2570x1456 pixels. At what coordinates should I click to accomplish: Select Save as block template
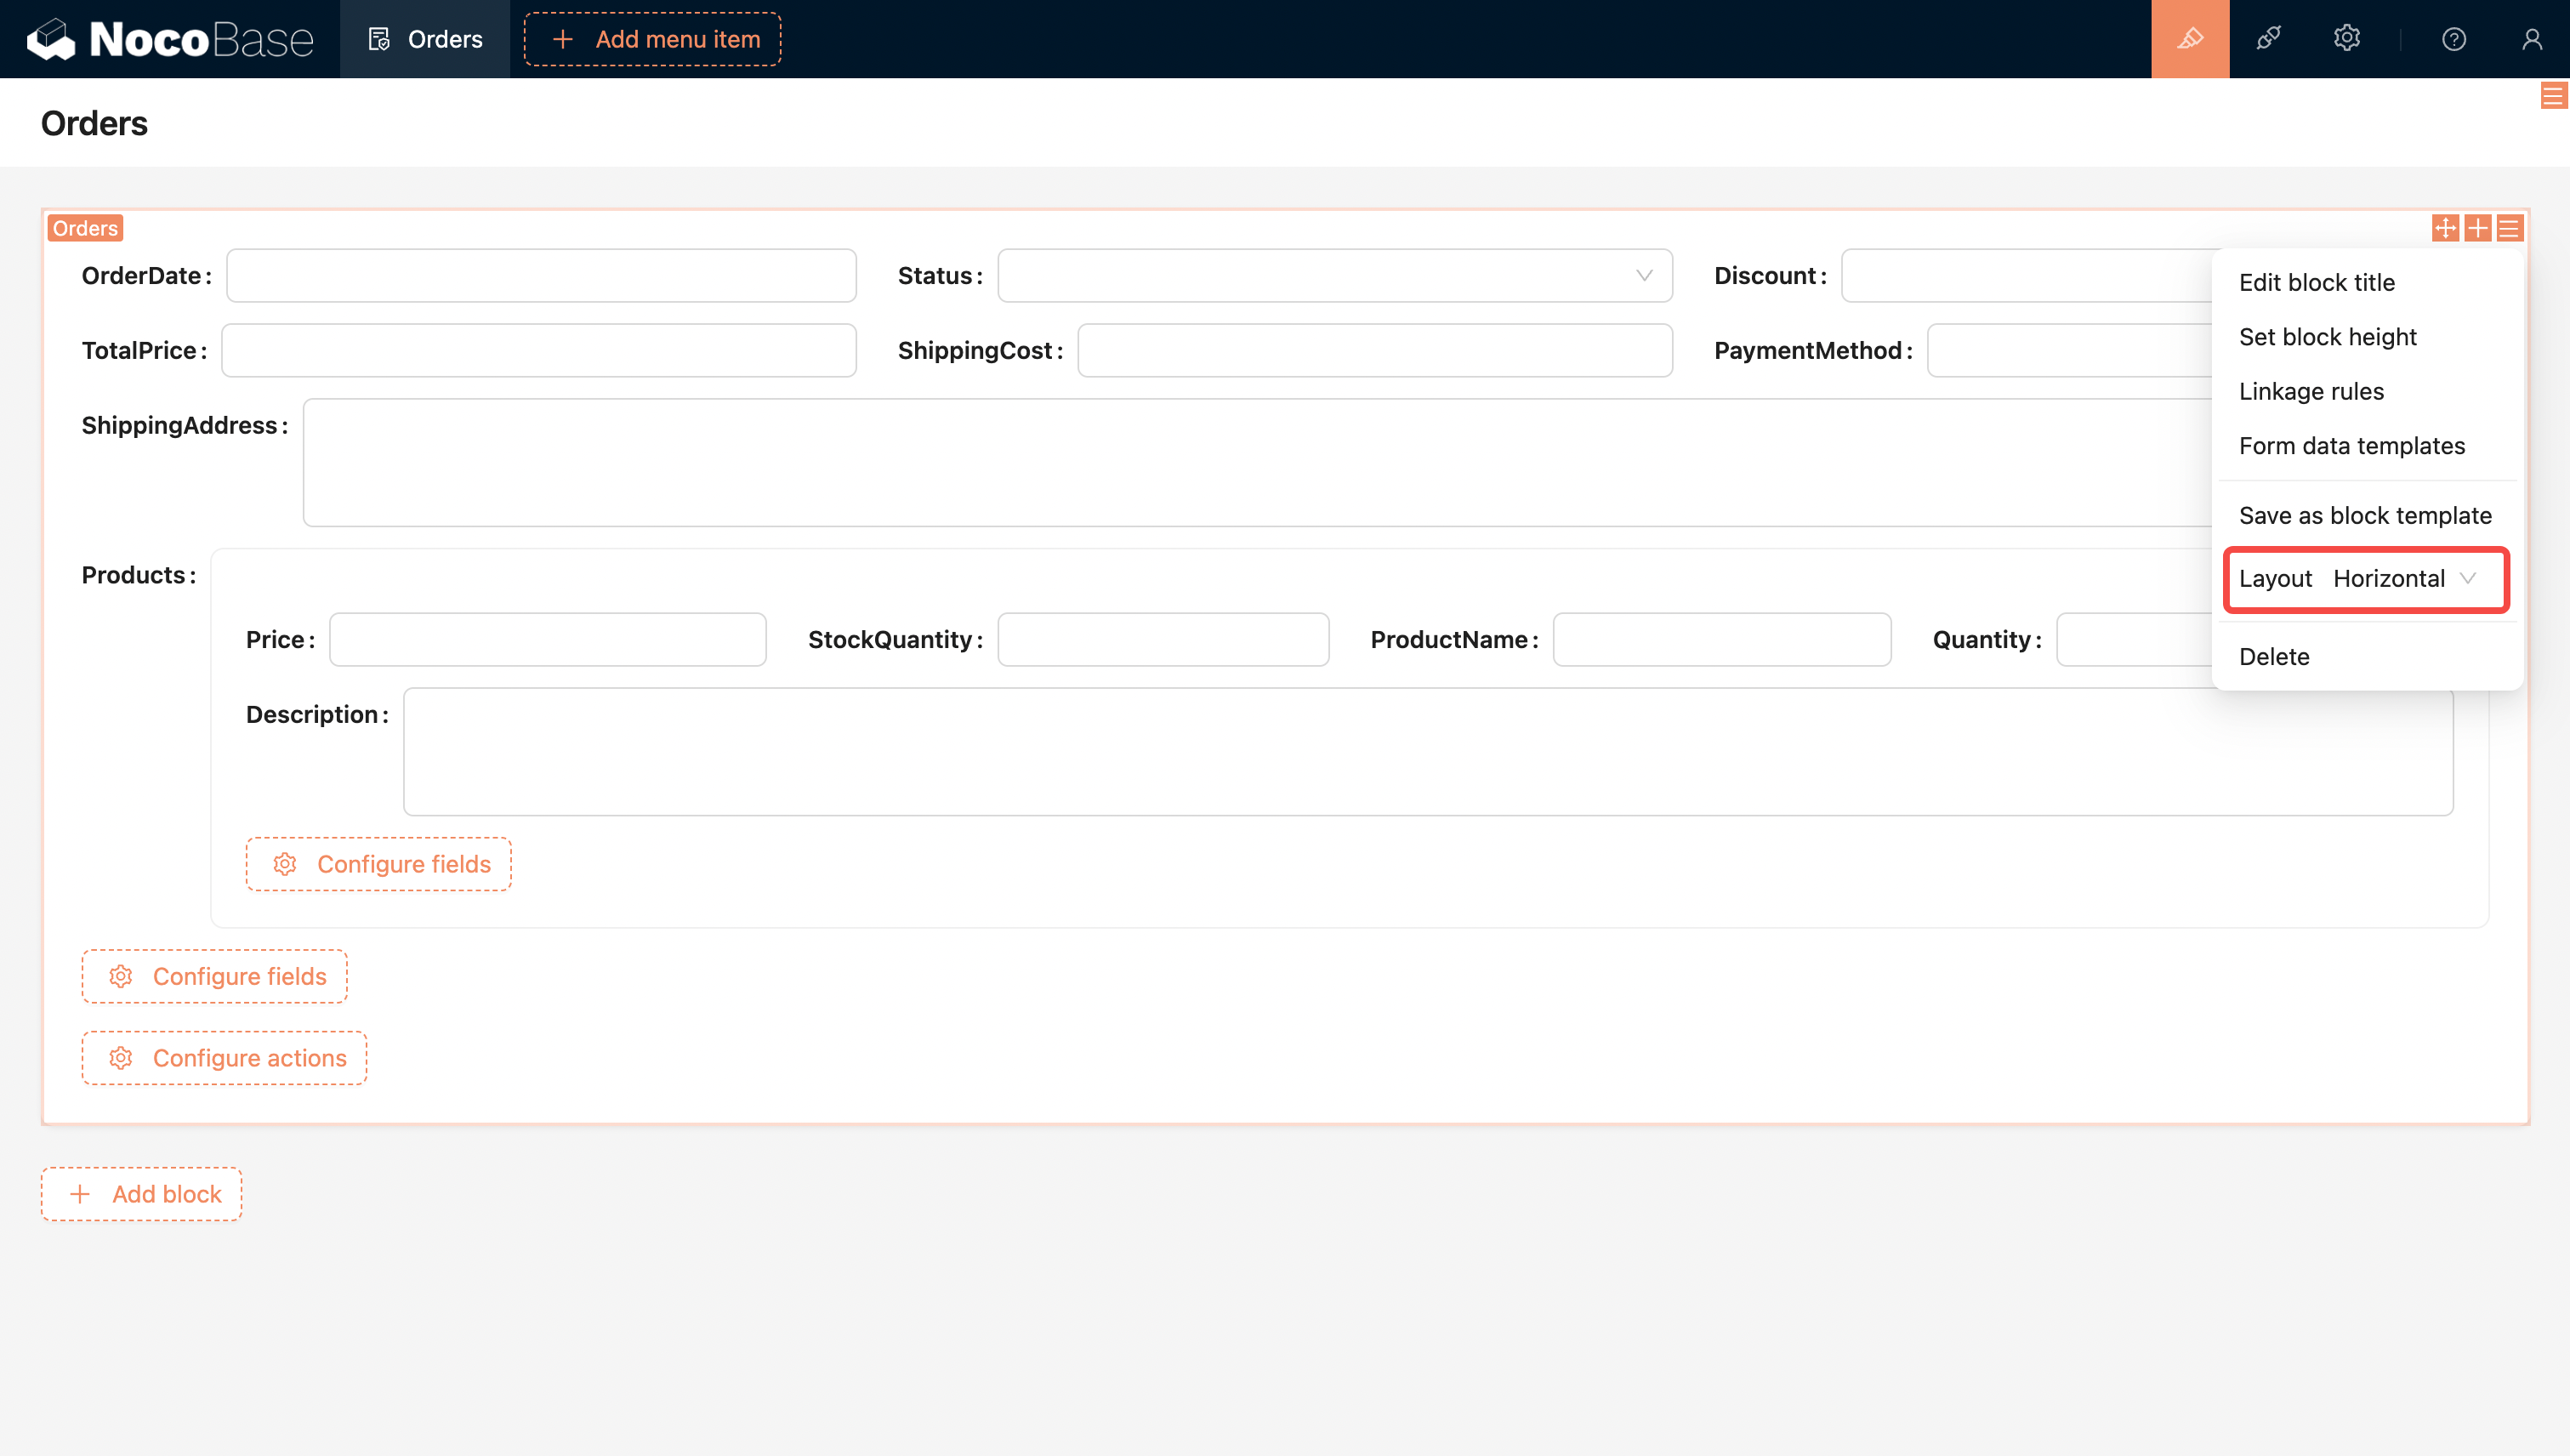pos(2364,515)
